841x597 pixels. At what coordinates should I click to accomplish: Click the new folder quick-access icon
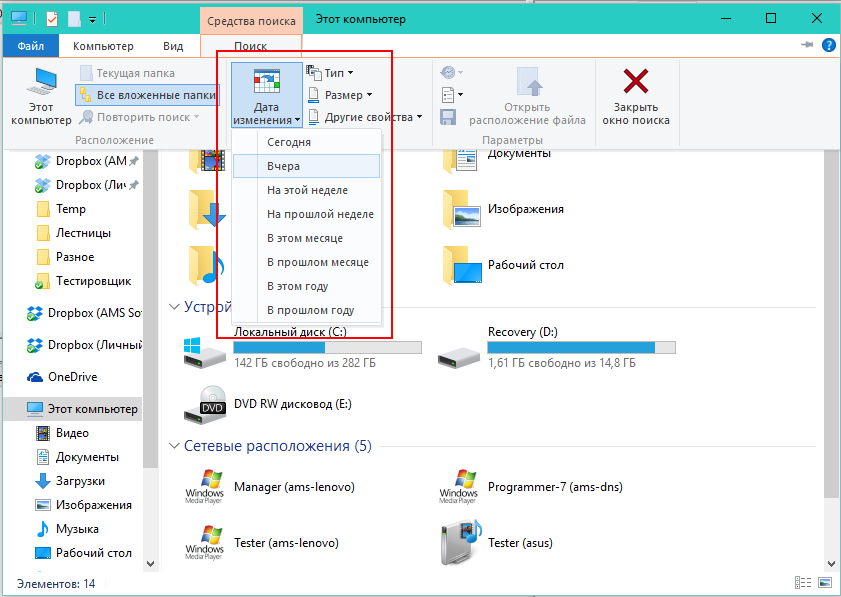coord(74,19)
